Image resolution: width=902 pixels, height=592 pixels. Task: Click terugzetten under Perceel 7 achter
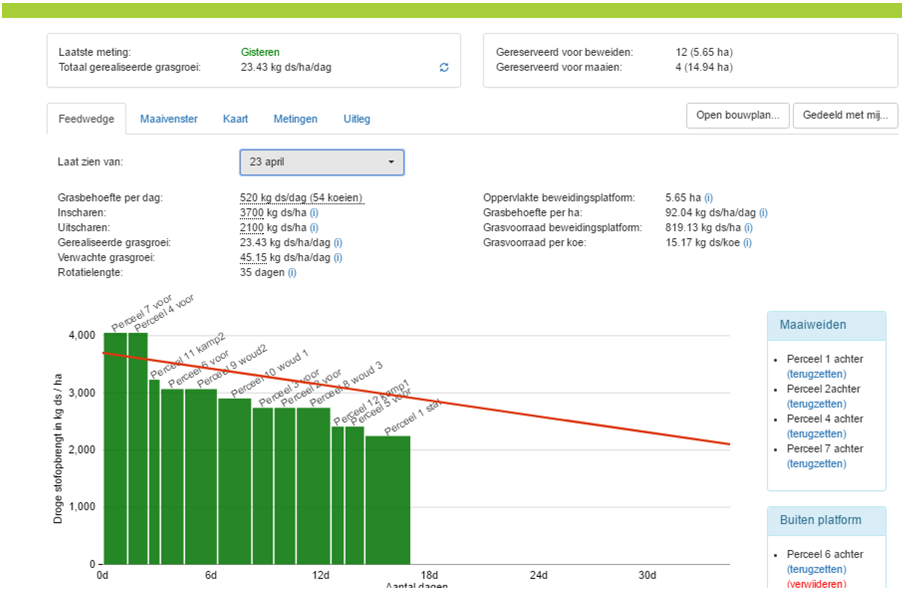[x=816, y=464]
